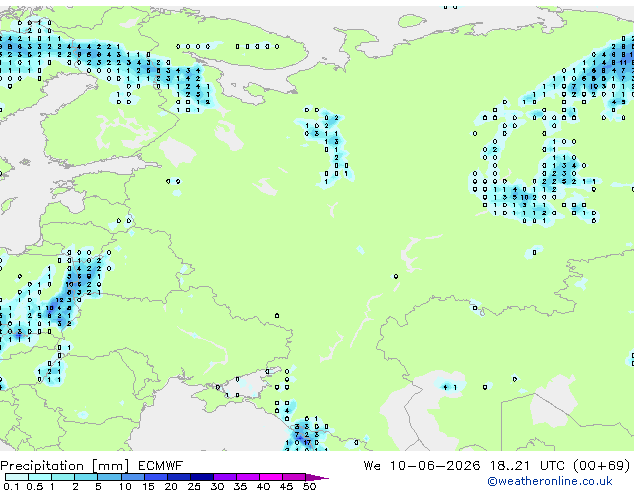This screenshot has width=634, height=490.
Task: Pick the 15–20 mm blue legend swatch
Action: [x=155, y=477]
